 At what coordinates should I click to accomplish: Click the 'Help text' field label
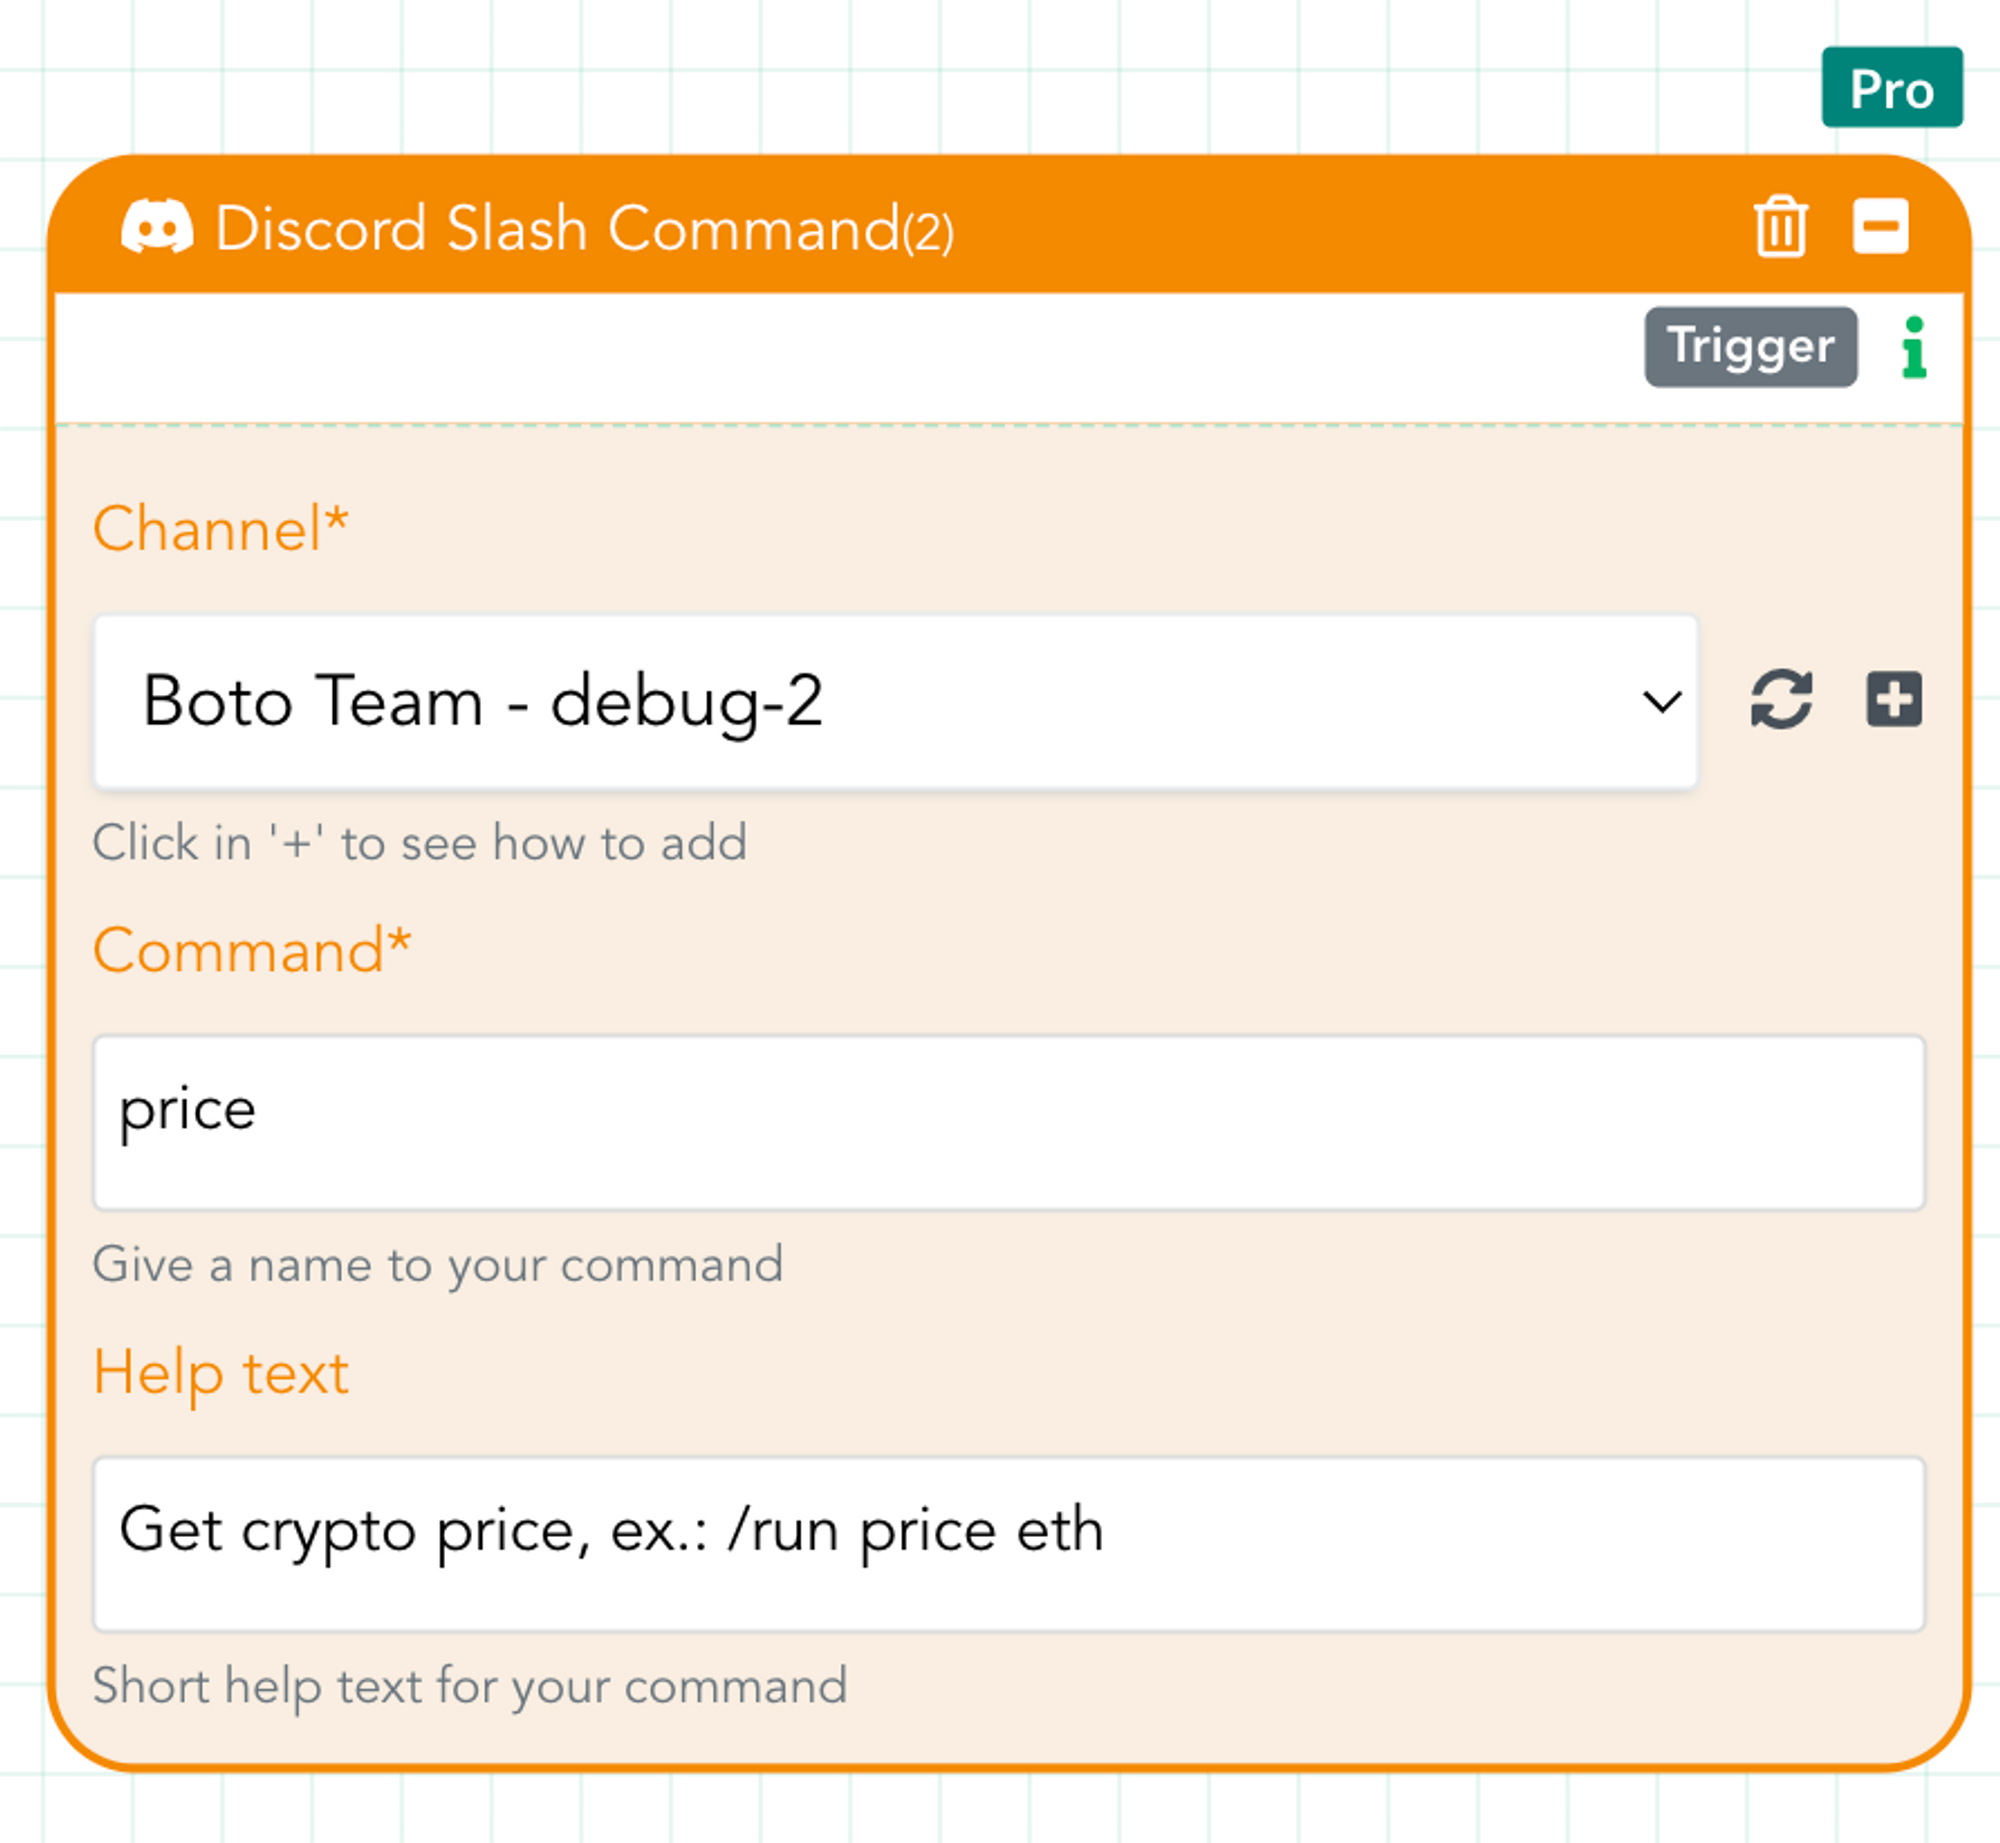pos(221,1372)
